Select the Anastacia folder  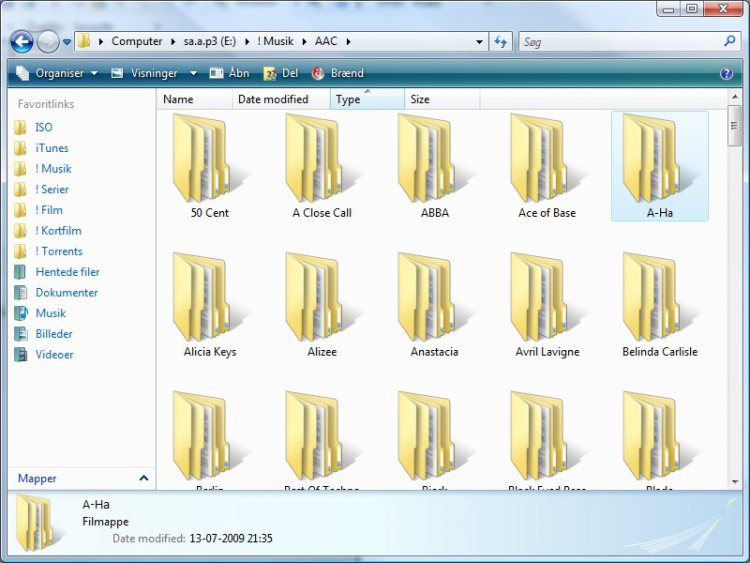point(434,305)
